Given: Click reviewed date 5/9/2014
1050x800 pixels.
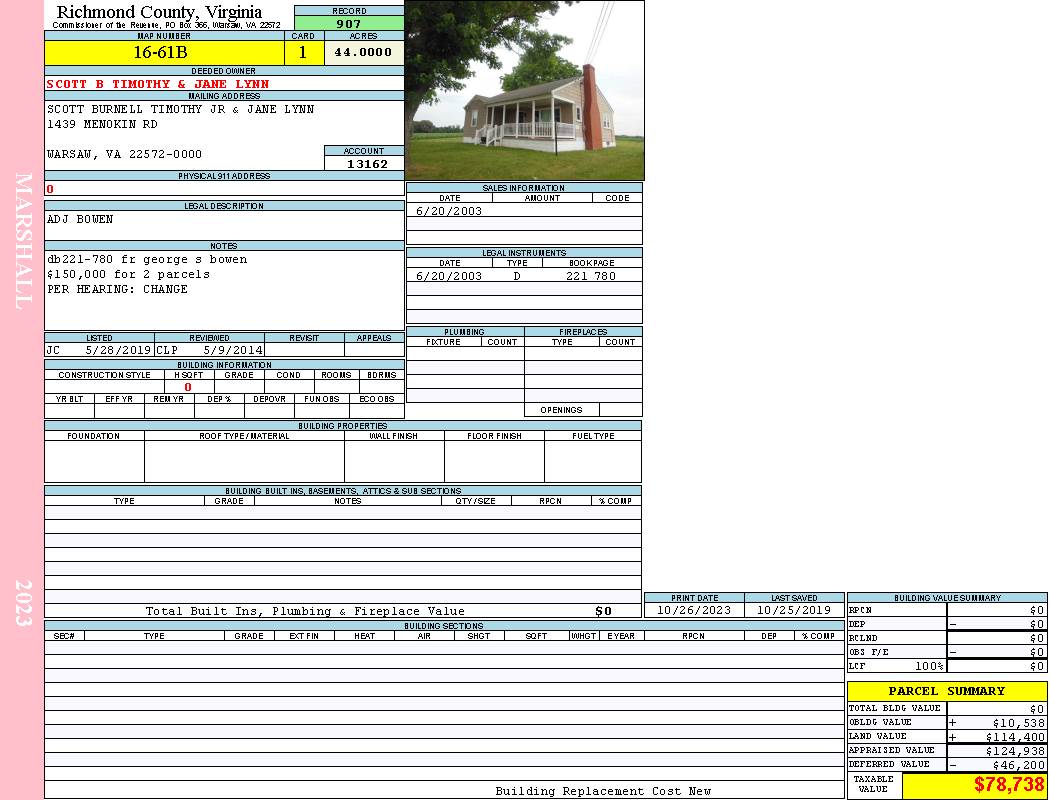Looking at the screenshot, I should [x=234, y=349].
